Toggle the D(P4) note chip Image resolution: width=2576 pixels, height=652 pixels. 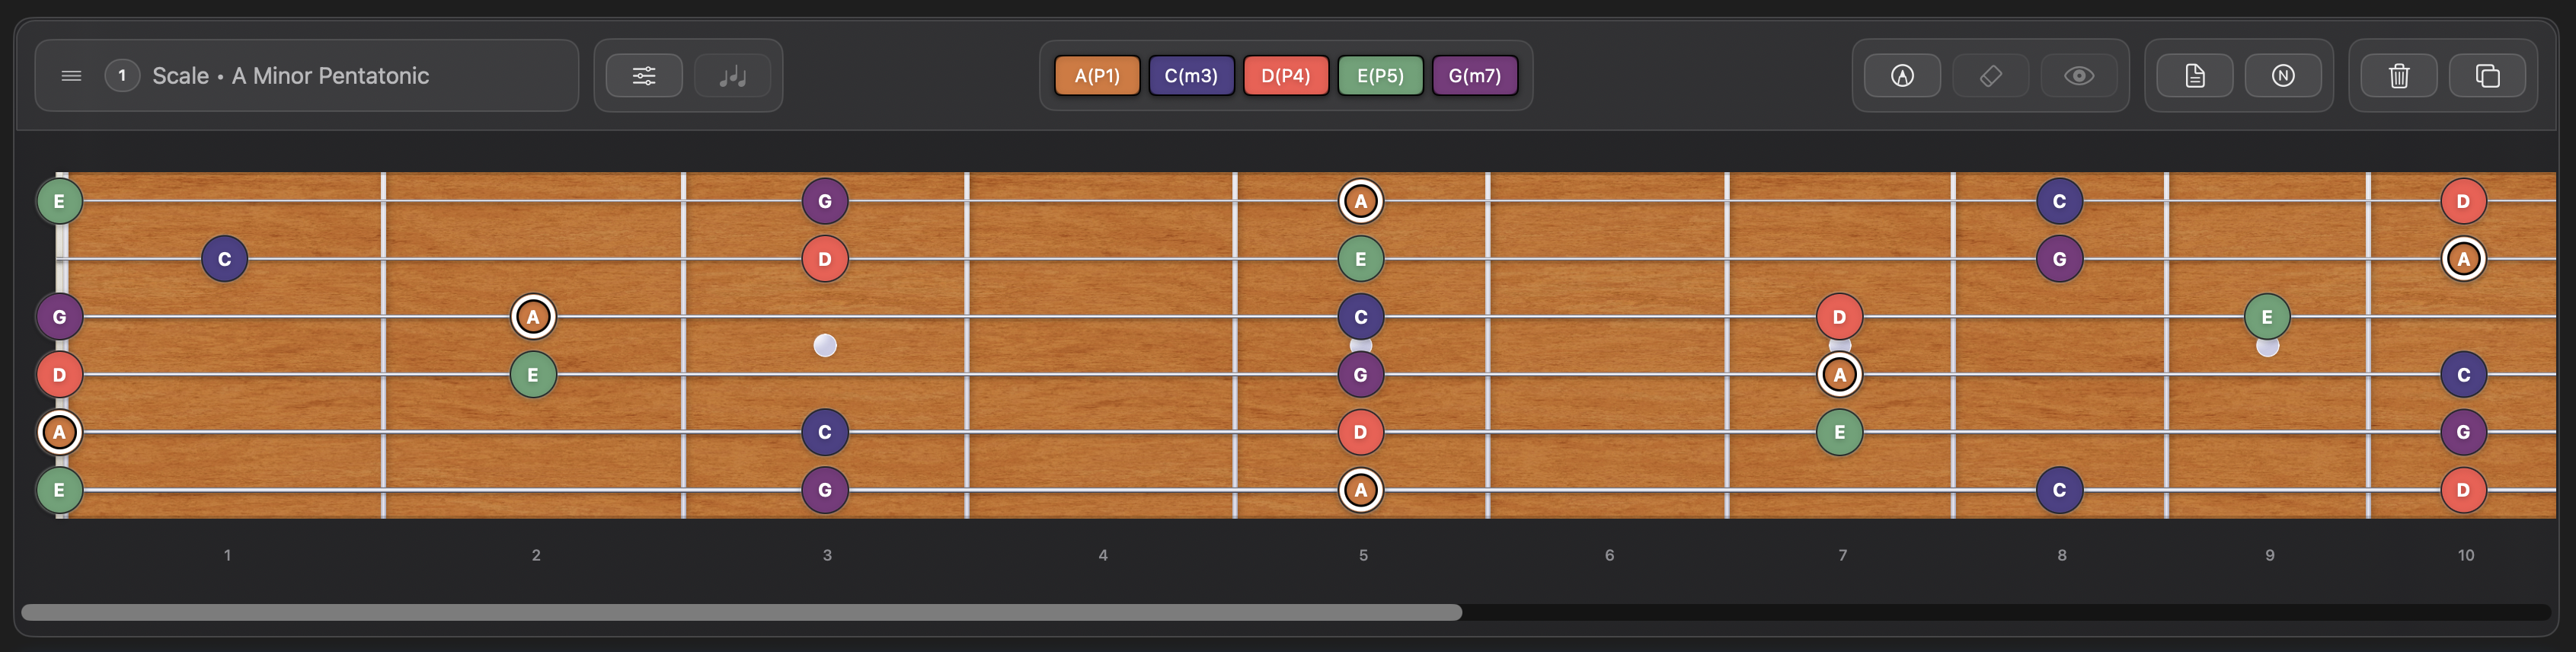click(1285, 76)
